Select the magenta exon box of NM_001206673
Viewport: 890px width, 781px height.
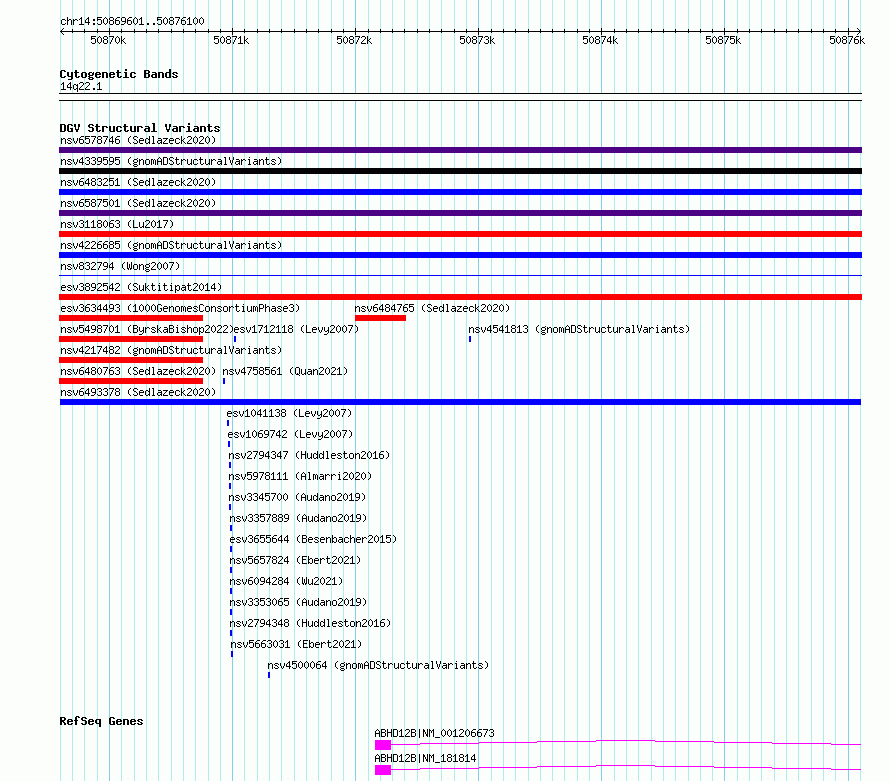[383, 745]
